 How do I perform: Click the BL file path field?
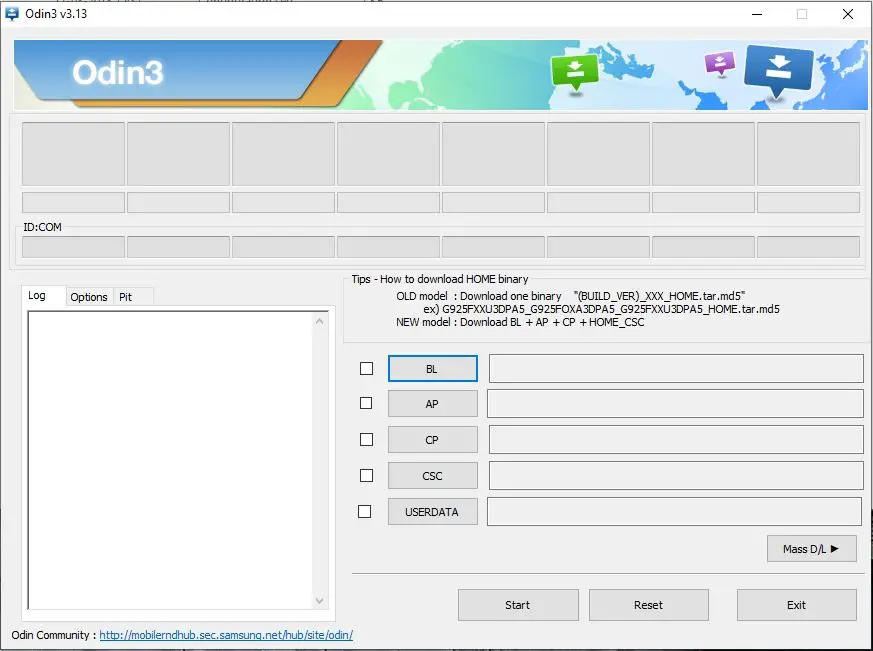(x=676, y=369)
